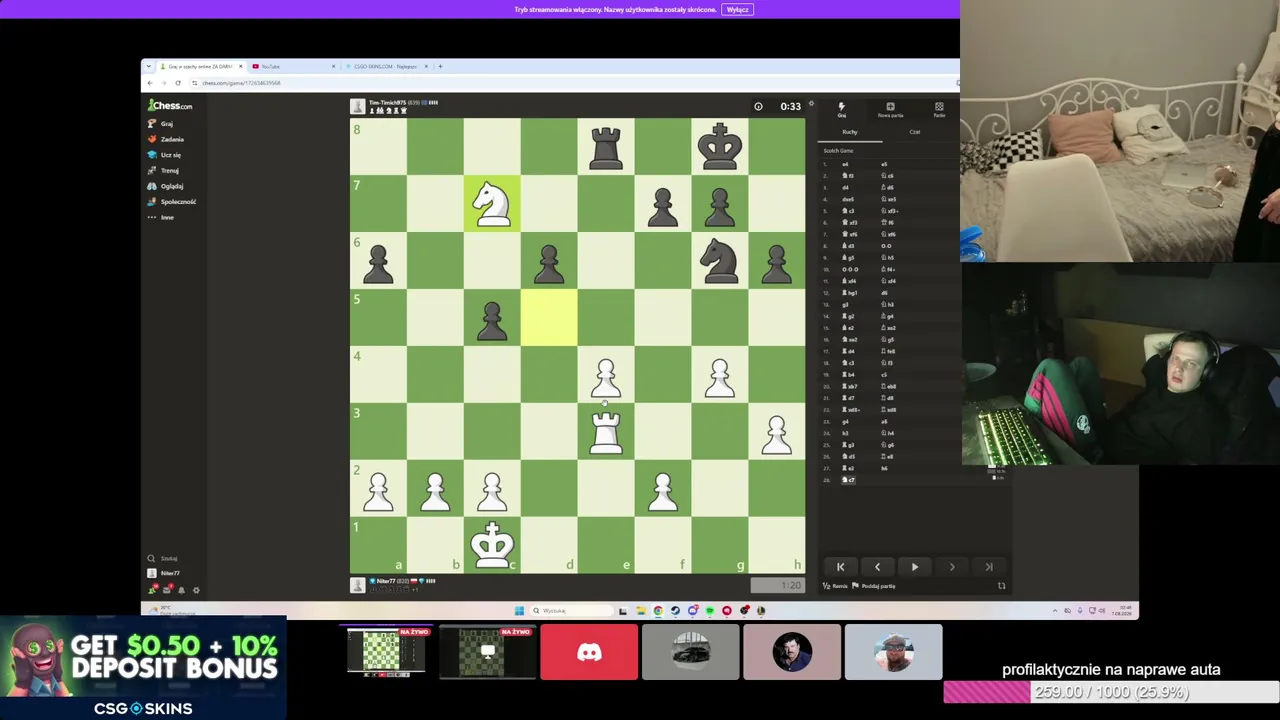This screenshot has height=720, width=1280.
Task: Click Windows Start button on taskbar
Action: pos(519,610)
